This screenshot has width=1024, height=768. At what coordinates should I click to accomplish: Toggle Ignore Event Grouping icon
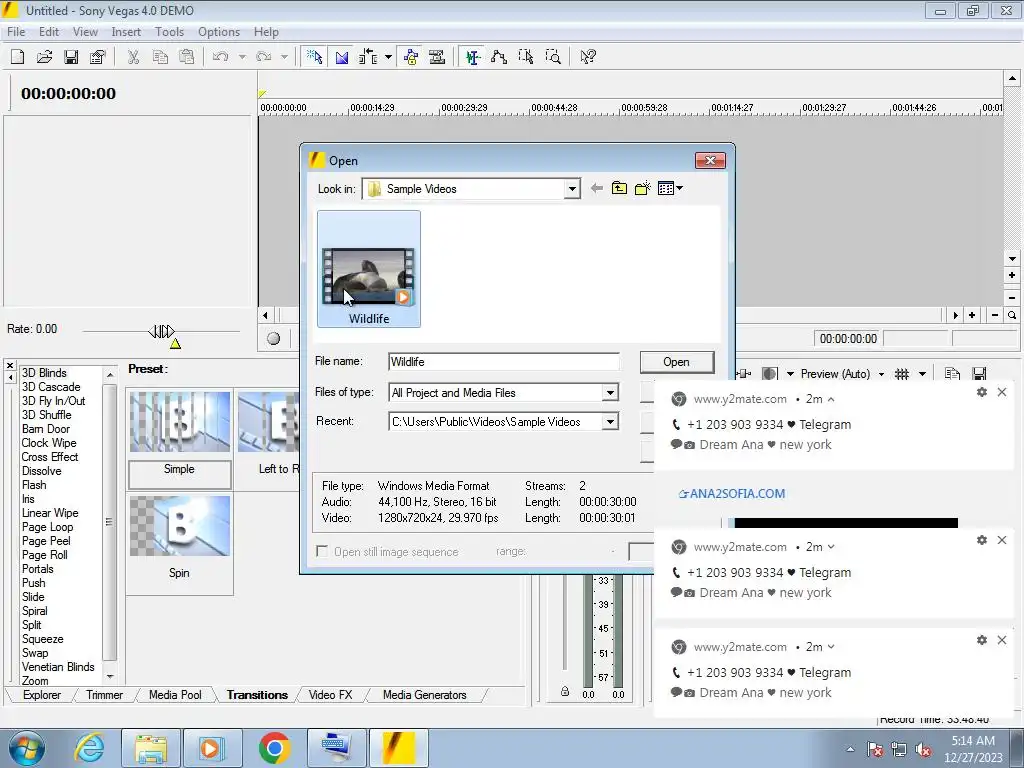click(437, 57)
